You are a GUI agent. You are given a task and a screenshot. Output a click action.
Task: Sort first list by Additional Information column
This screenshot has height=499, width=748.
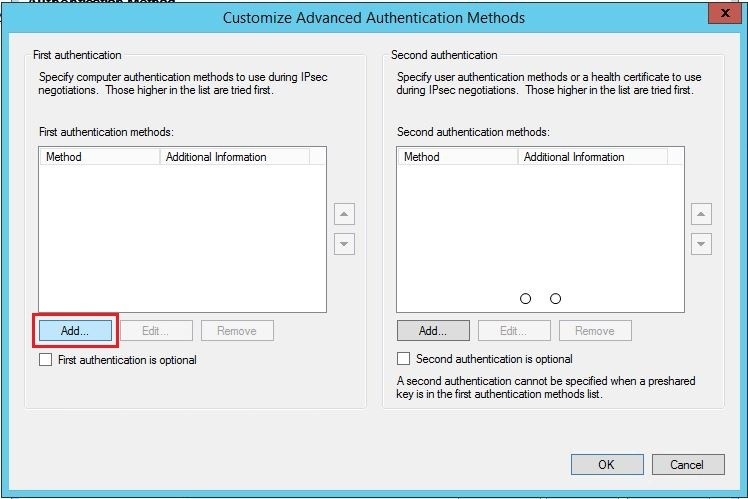(235, 156)
